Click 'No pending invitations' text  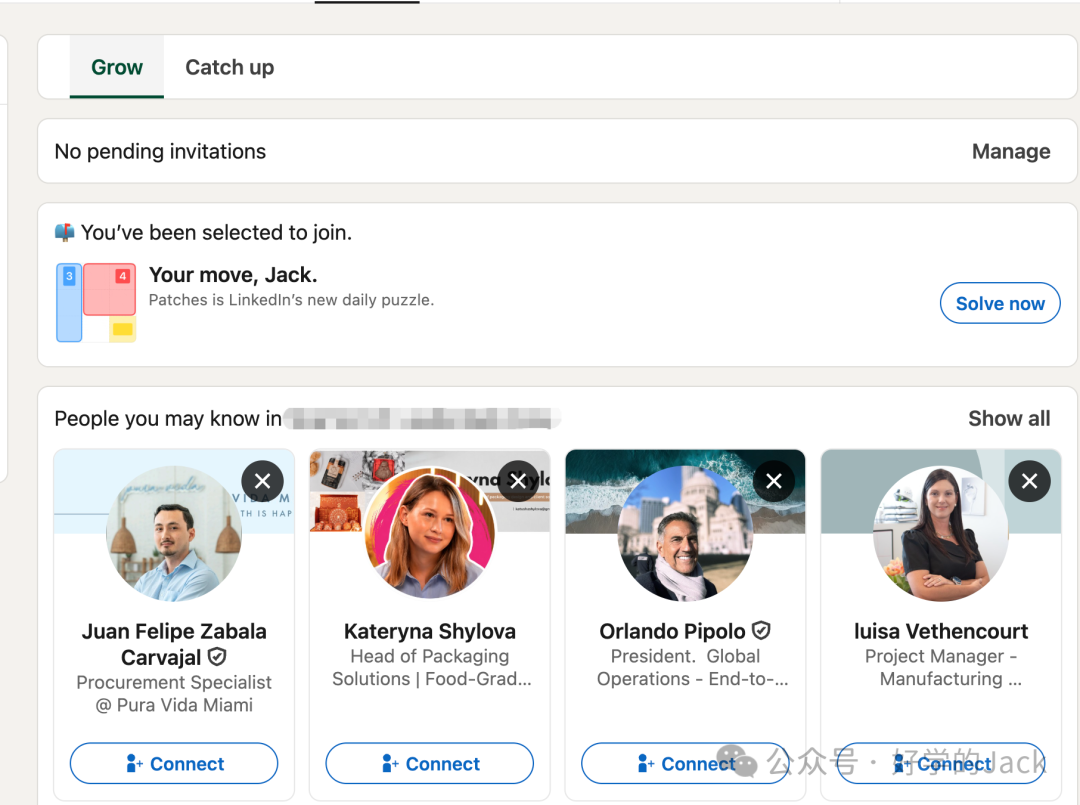[x=160, y=151]
